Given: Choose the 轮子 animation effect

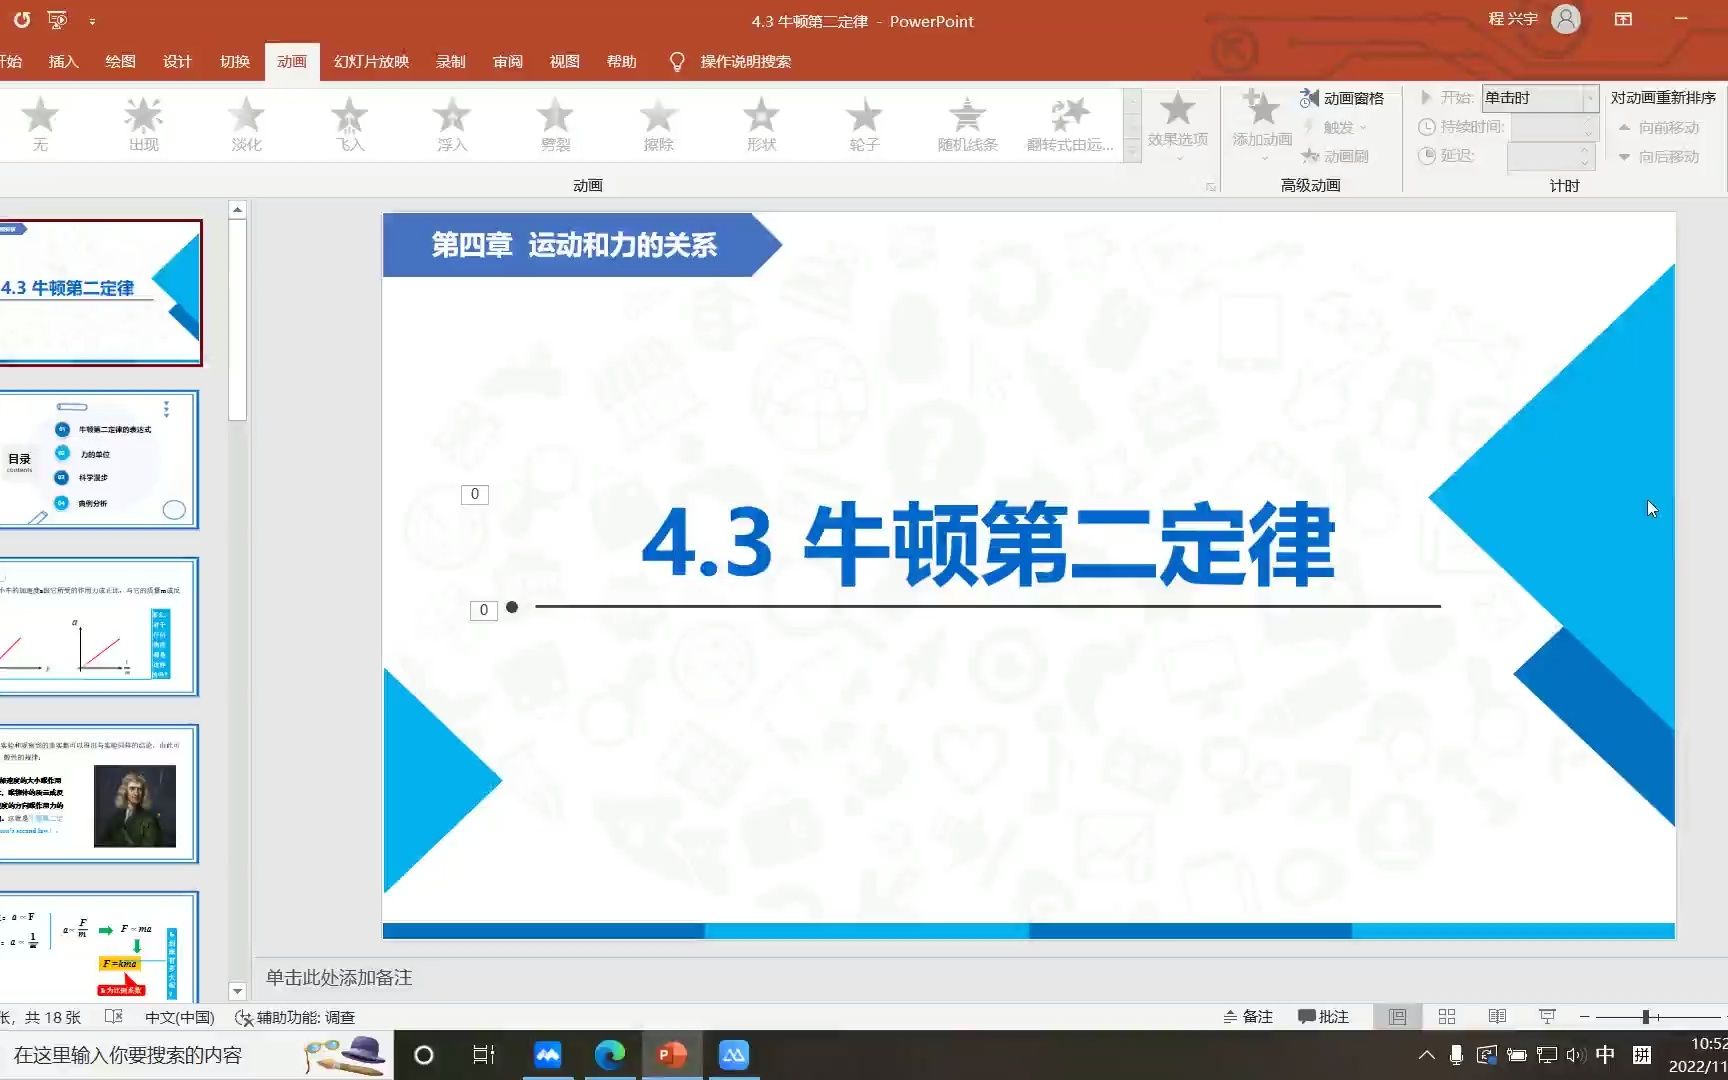Looking at the screenshot, I should (863, 122).
